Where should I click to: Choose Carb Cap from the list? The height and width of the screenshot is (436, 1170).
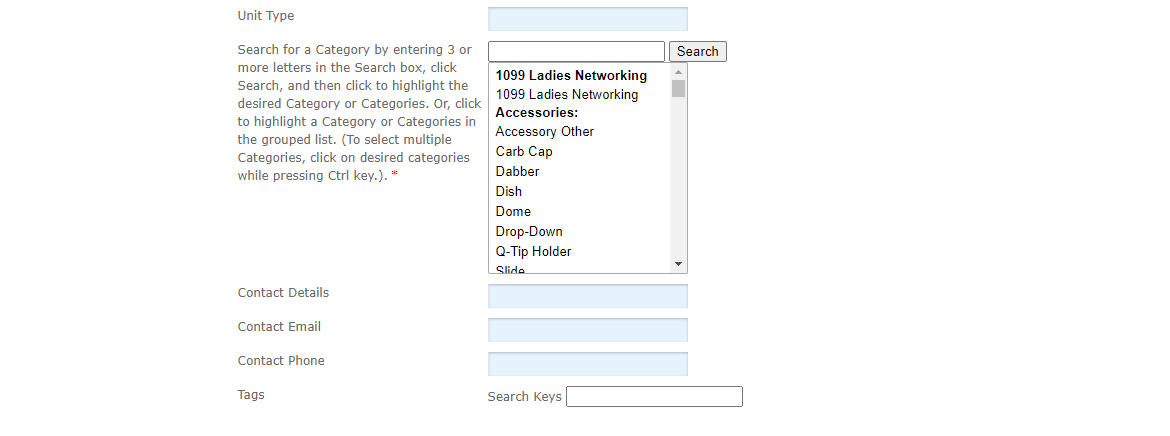[524, 152]
